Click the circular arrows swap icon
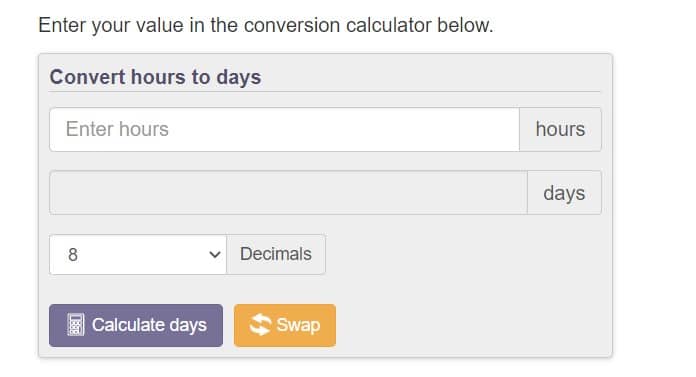 click(x=260, y=325)
